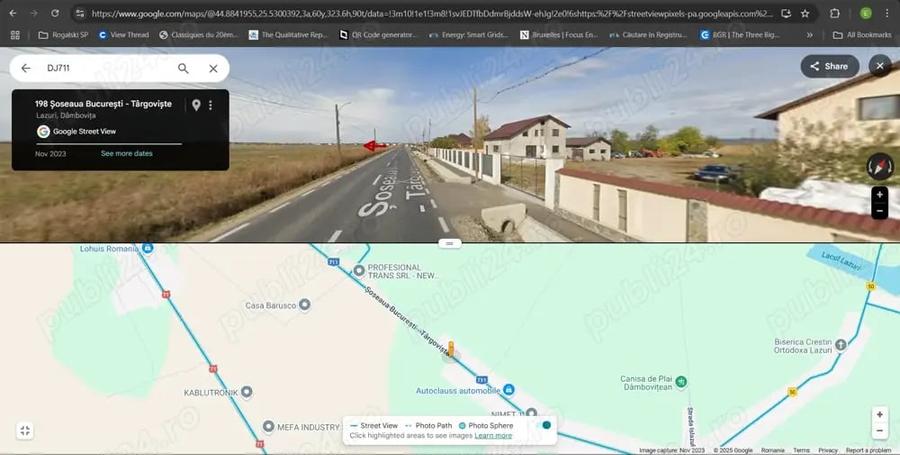Click the Strada Islazului road label
Viewport: 900px width, 455px height.
tap(690, 427)
